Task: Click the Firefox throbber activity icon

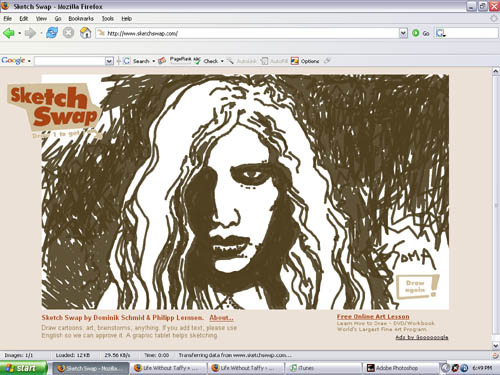Action: pos(494,19)
